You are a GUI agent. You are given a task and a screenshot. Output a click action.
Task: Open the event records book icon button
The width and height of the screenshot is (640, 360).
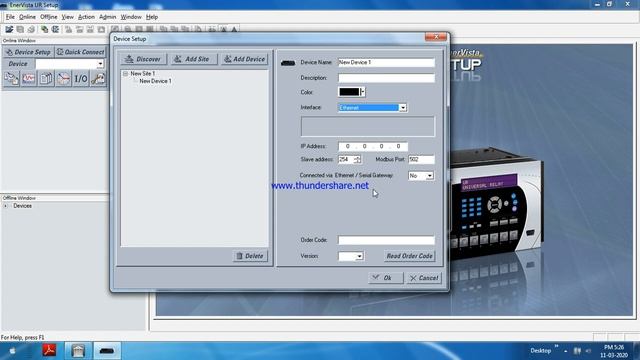click(46, 78)
